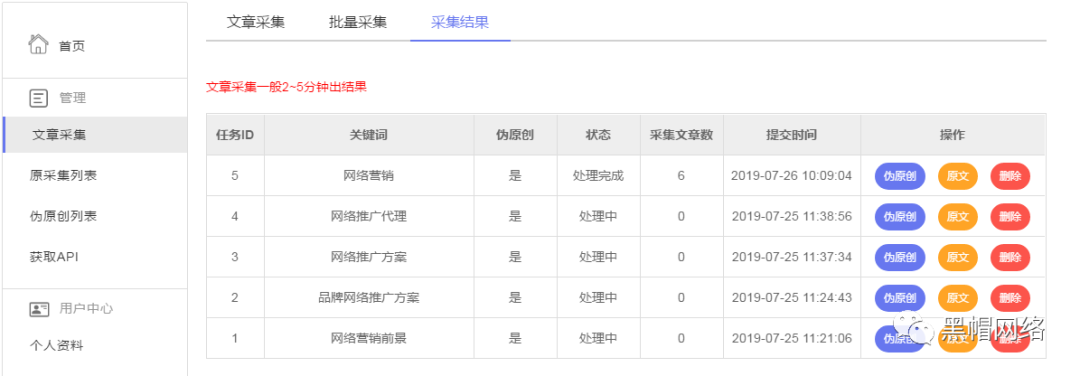Screen dimensions: 1080x376
Task: Click keyword cell 网络推广方案 in row 3
Action: (x=368, y=258)
